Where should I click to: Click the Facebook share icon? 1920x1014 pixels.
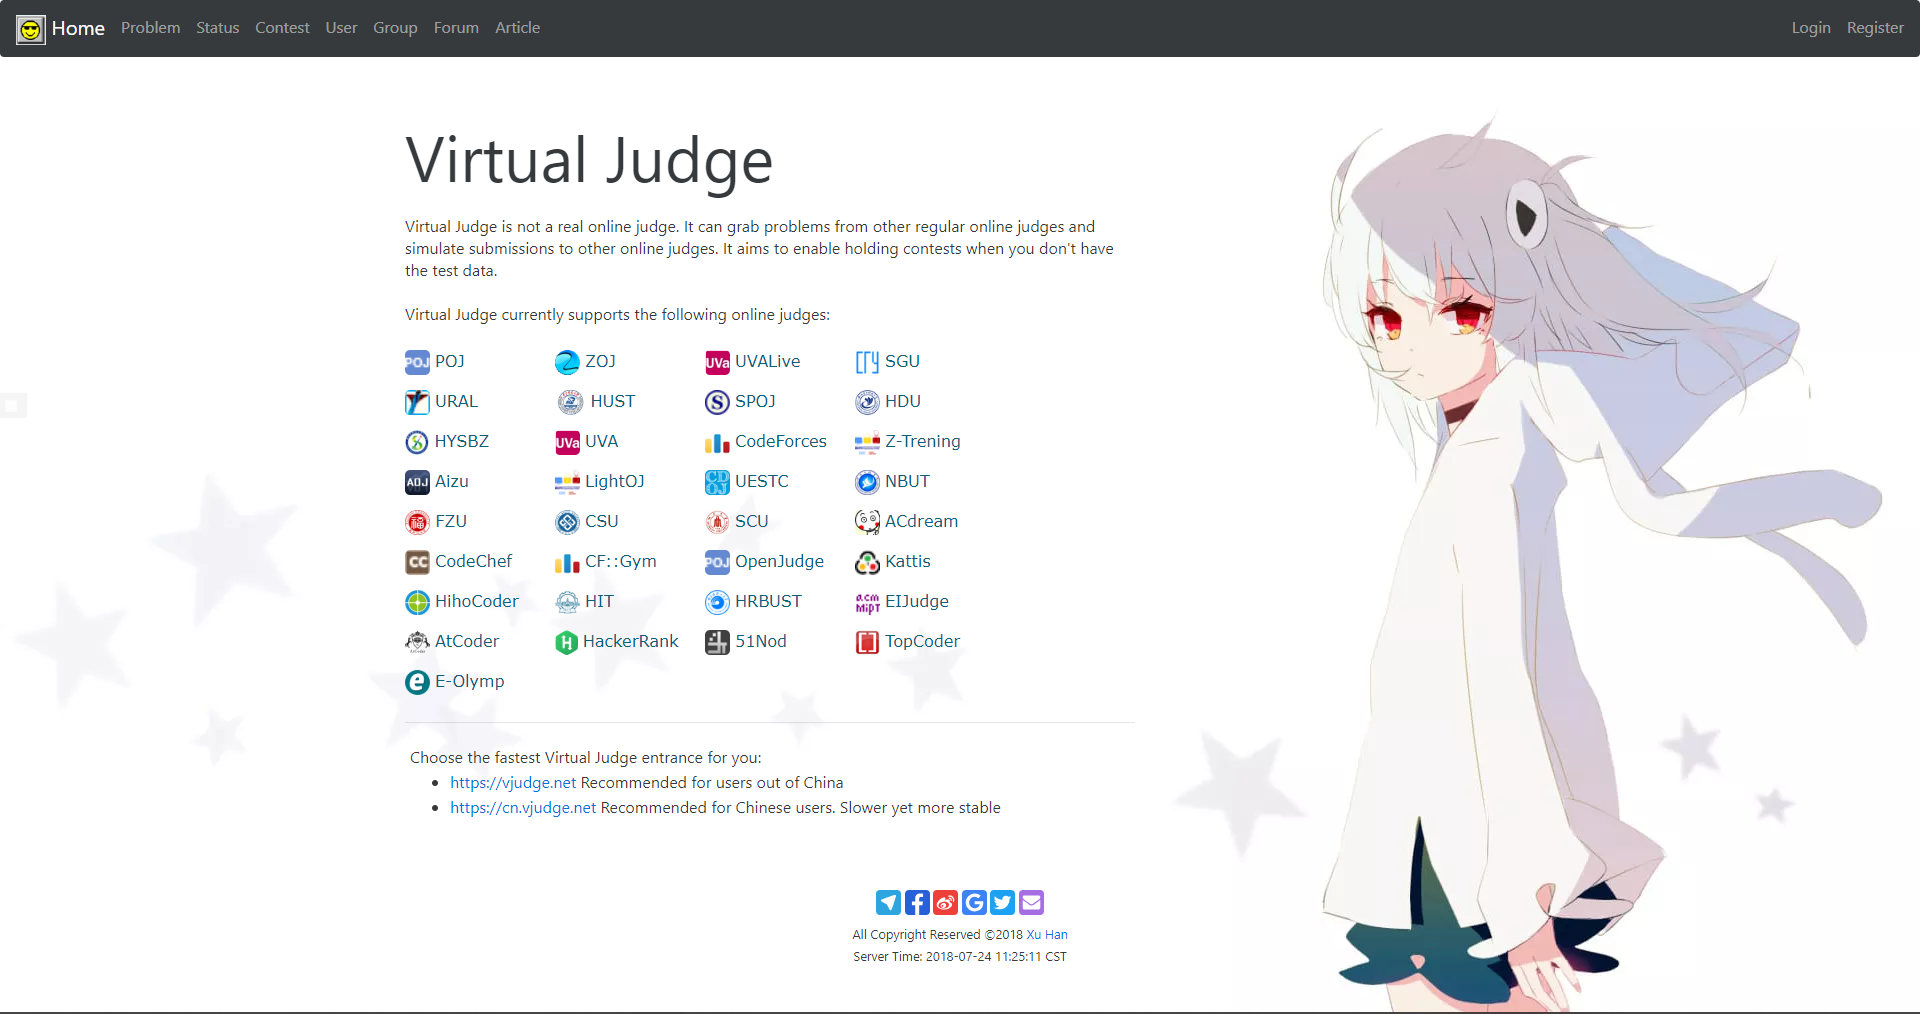pos(916,902)
